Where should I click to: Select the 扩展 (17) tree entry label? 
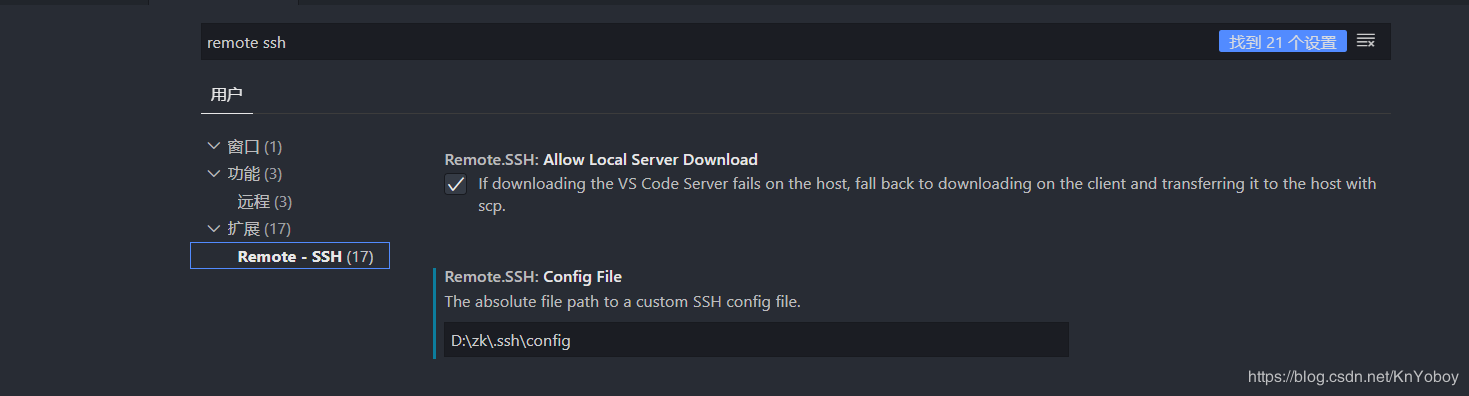[x=260, y=229]
